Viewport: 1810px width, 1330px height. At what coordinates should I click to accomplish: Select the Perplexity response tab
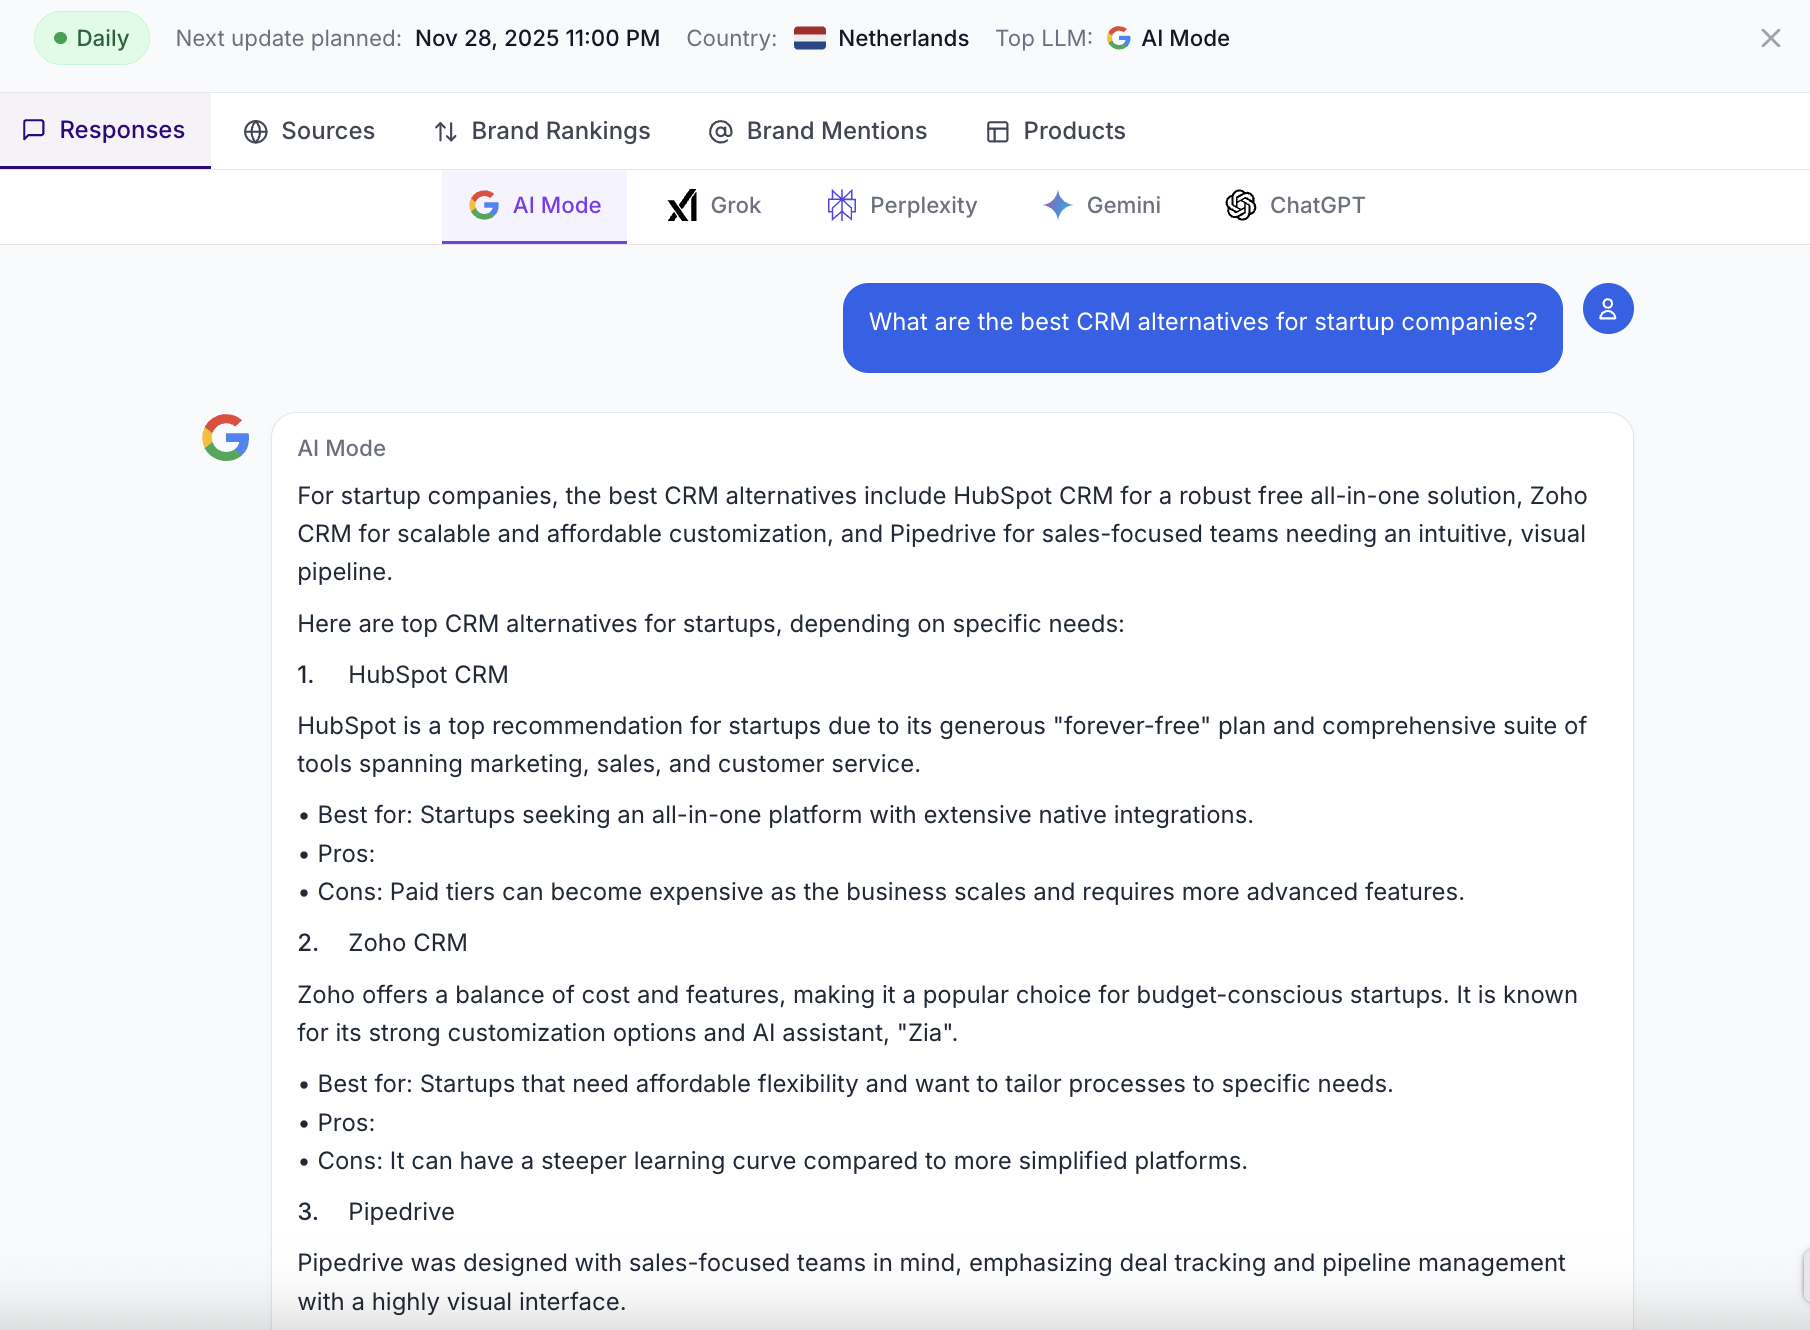(x=922, y=206)
